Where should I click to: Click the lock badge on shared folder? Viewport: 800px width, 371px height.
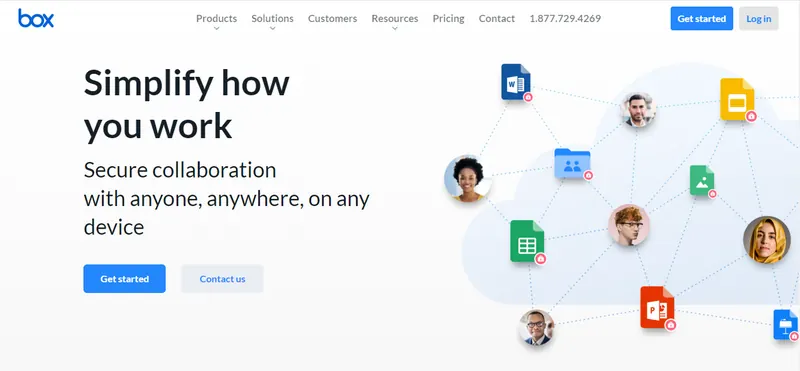tap(588, 176)
